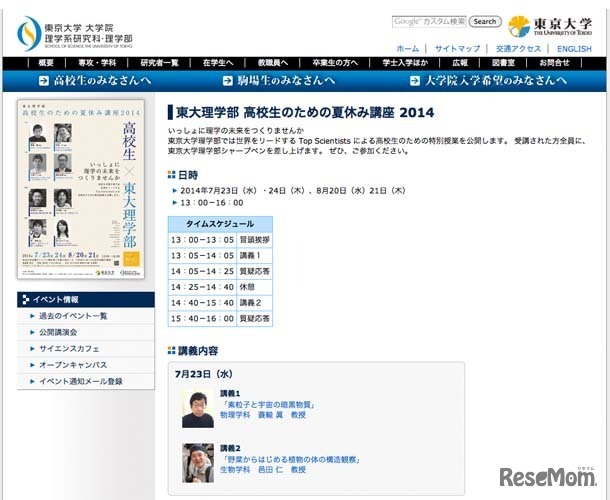Screen dimensions: 610x500
Task: Open the お問合せ menu item
Action: pyautogui.click(x=554, y=63)
